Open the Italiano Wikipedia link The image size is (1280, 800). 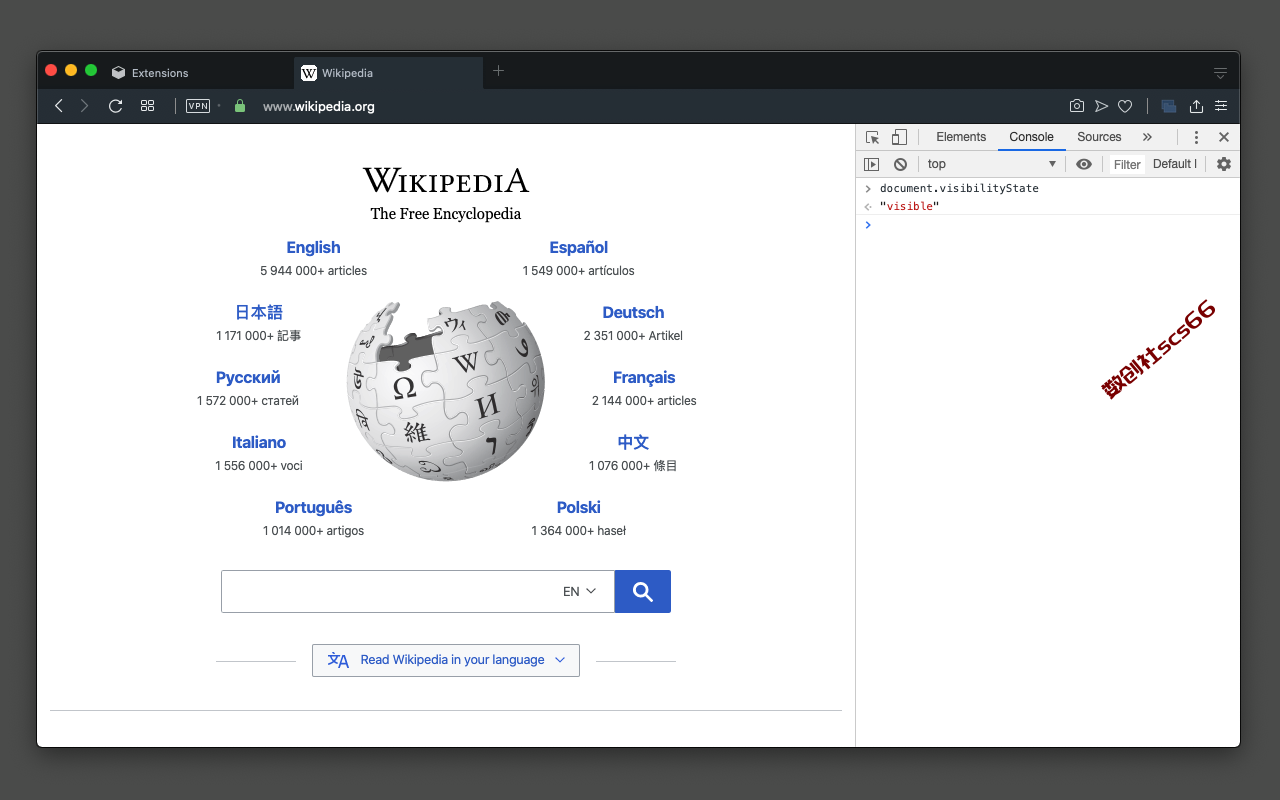(x=259, y=442)
